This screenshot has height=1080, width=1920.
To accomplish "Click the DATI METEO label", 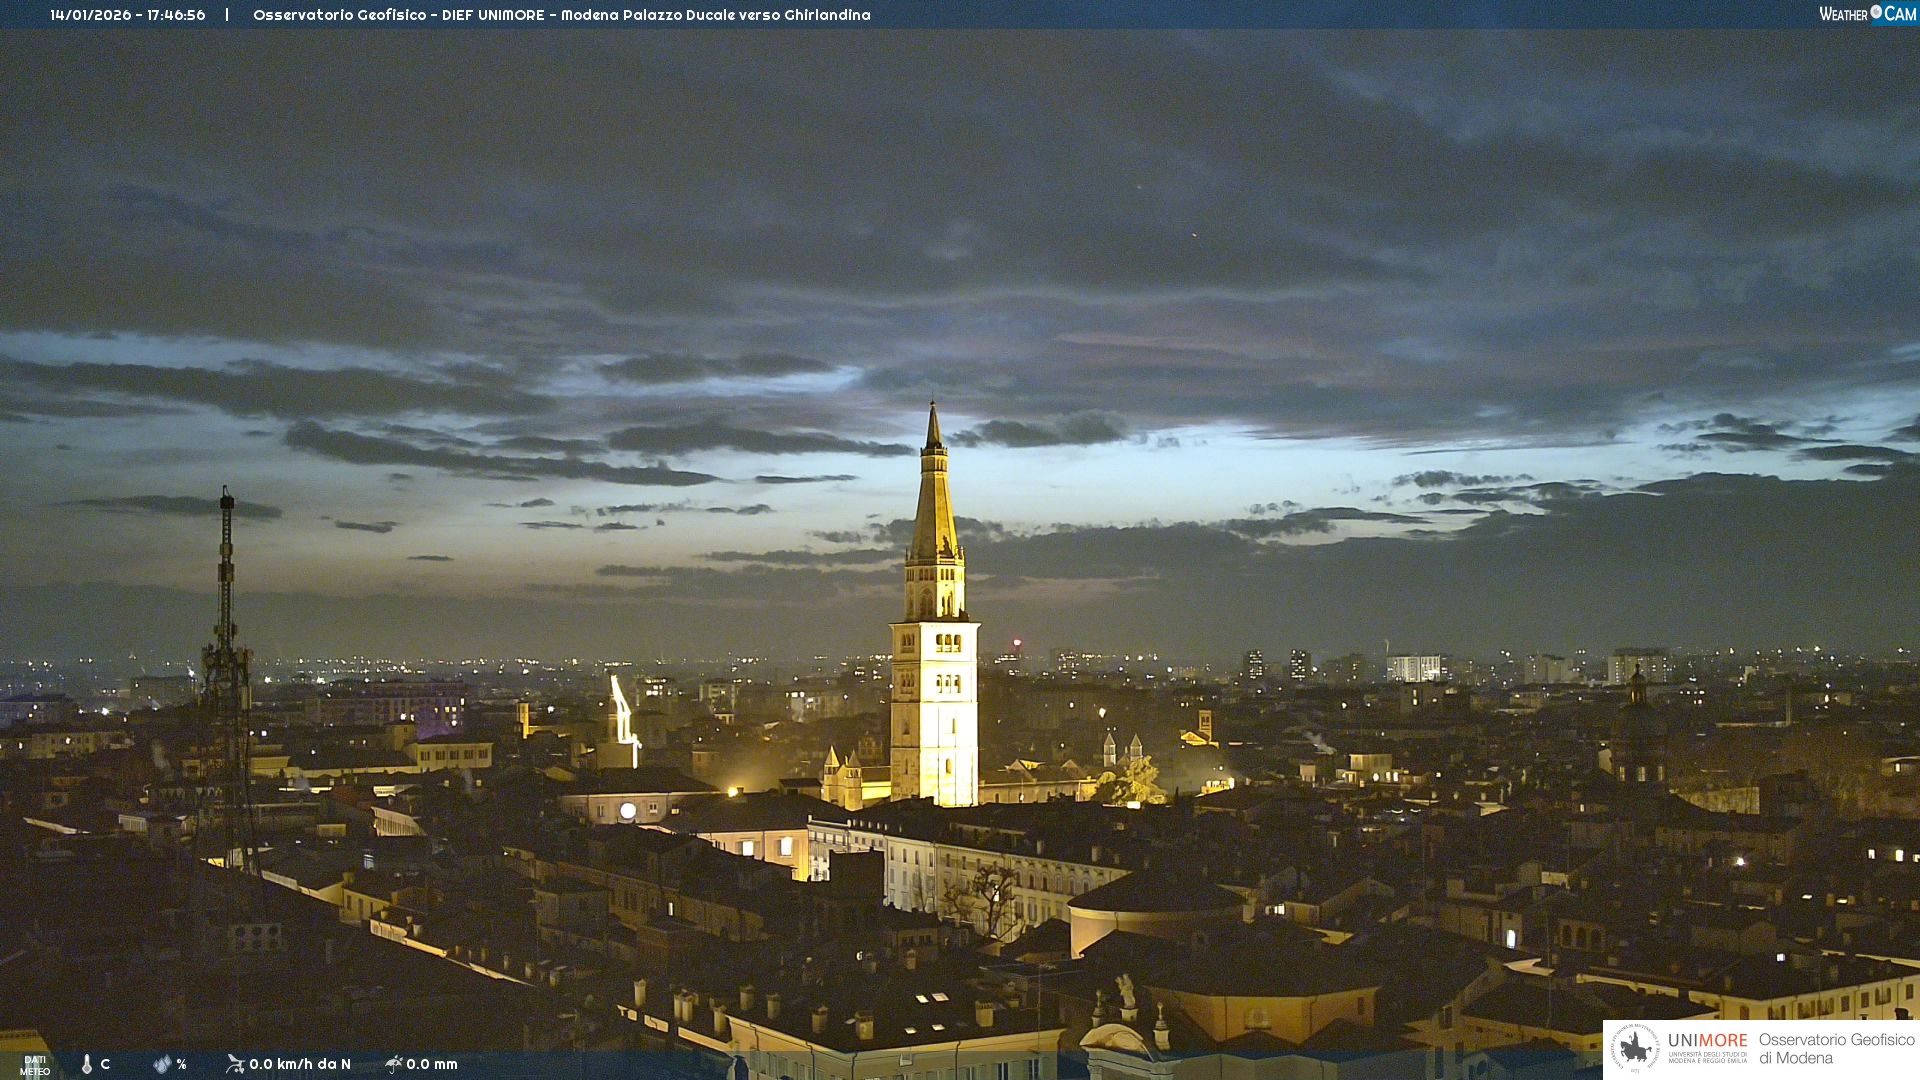I will tap(35, 1065).
